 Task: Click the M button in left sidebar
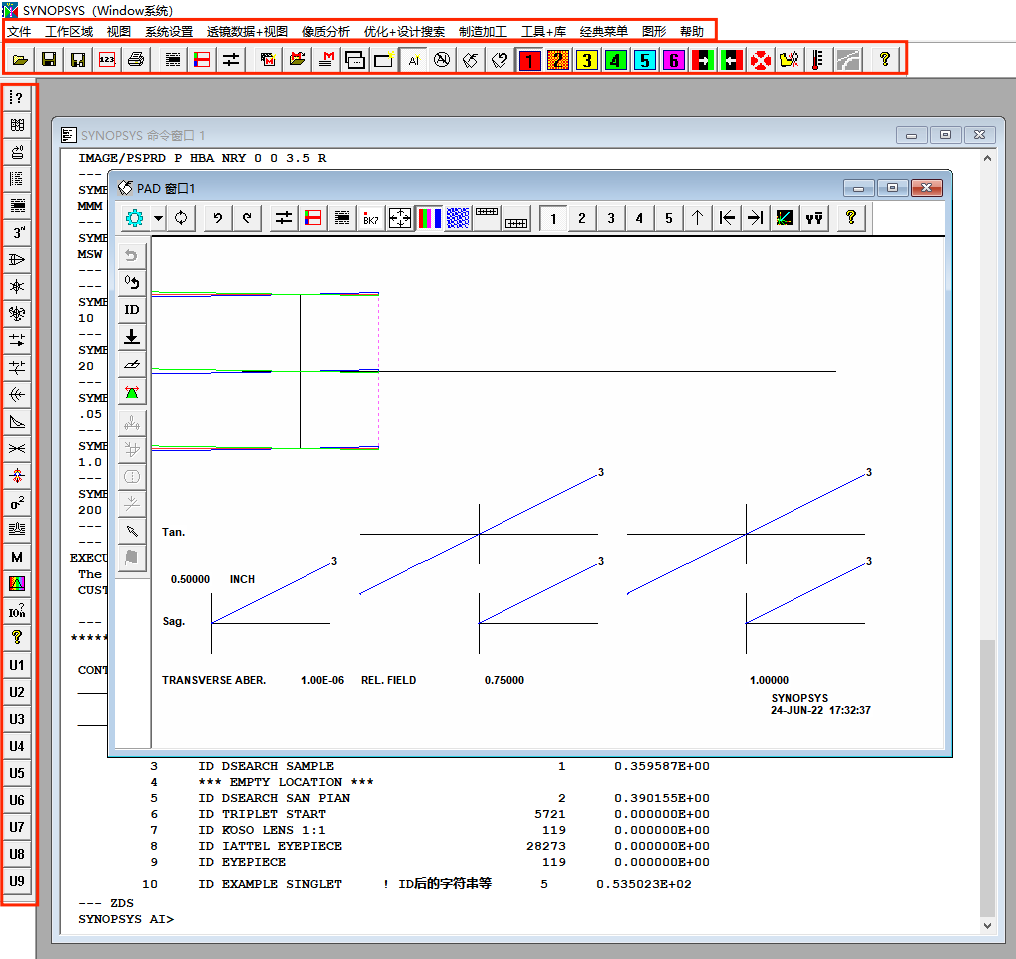pos(17,557)
